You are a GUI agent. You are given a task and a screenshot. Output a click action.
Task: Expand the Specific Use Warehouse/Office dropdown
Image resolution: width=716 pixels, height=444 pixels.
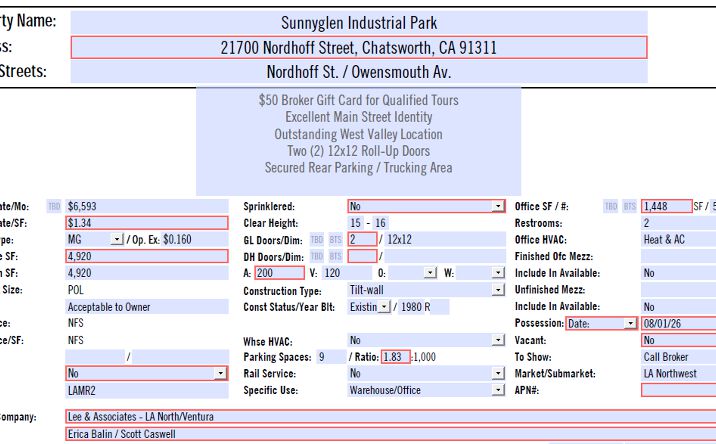(498, 390)
